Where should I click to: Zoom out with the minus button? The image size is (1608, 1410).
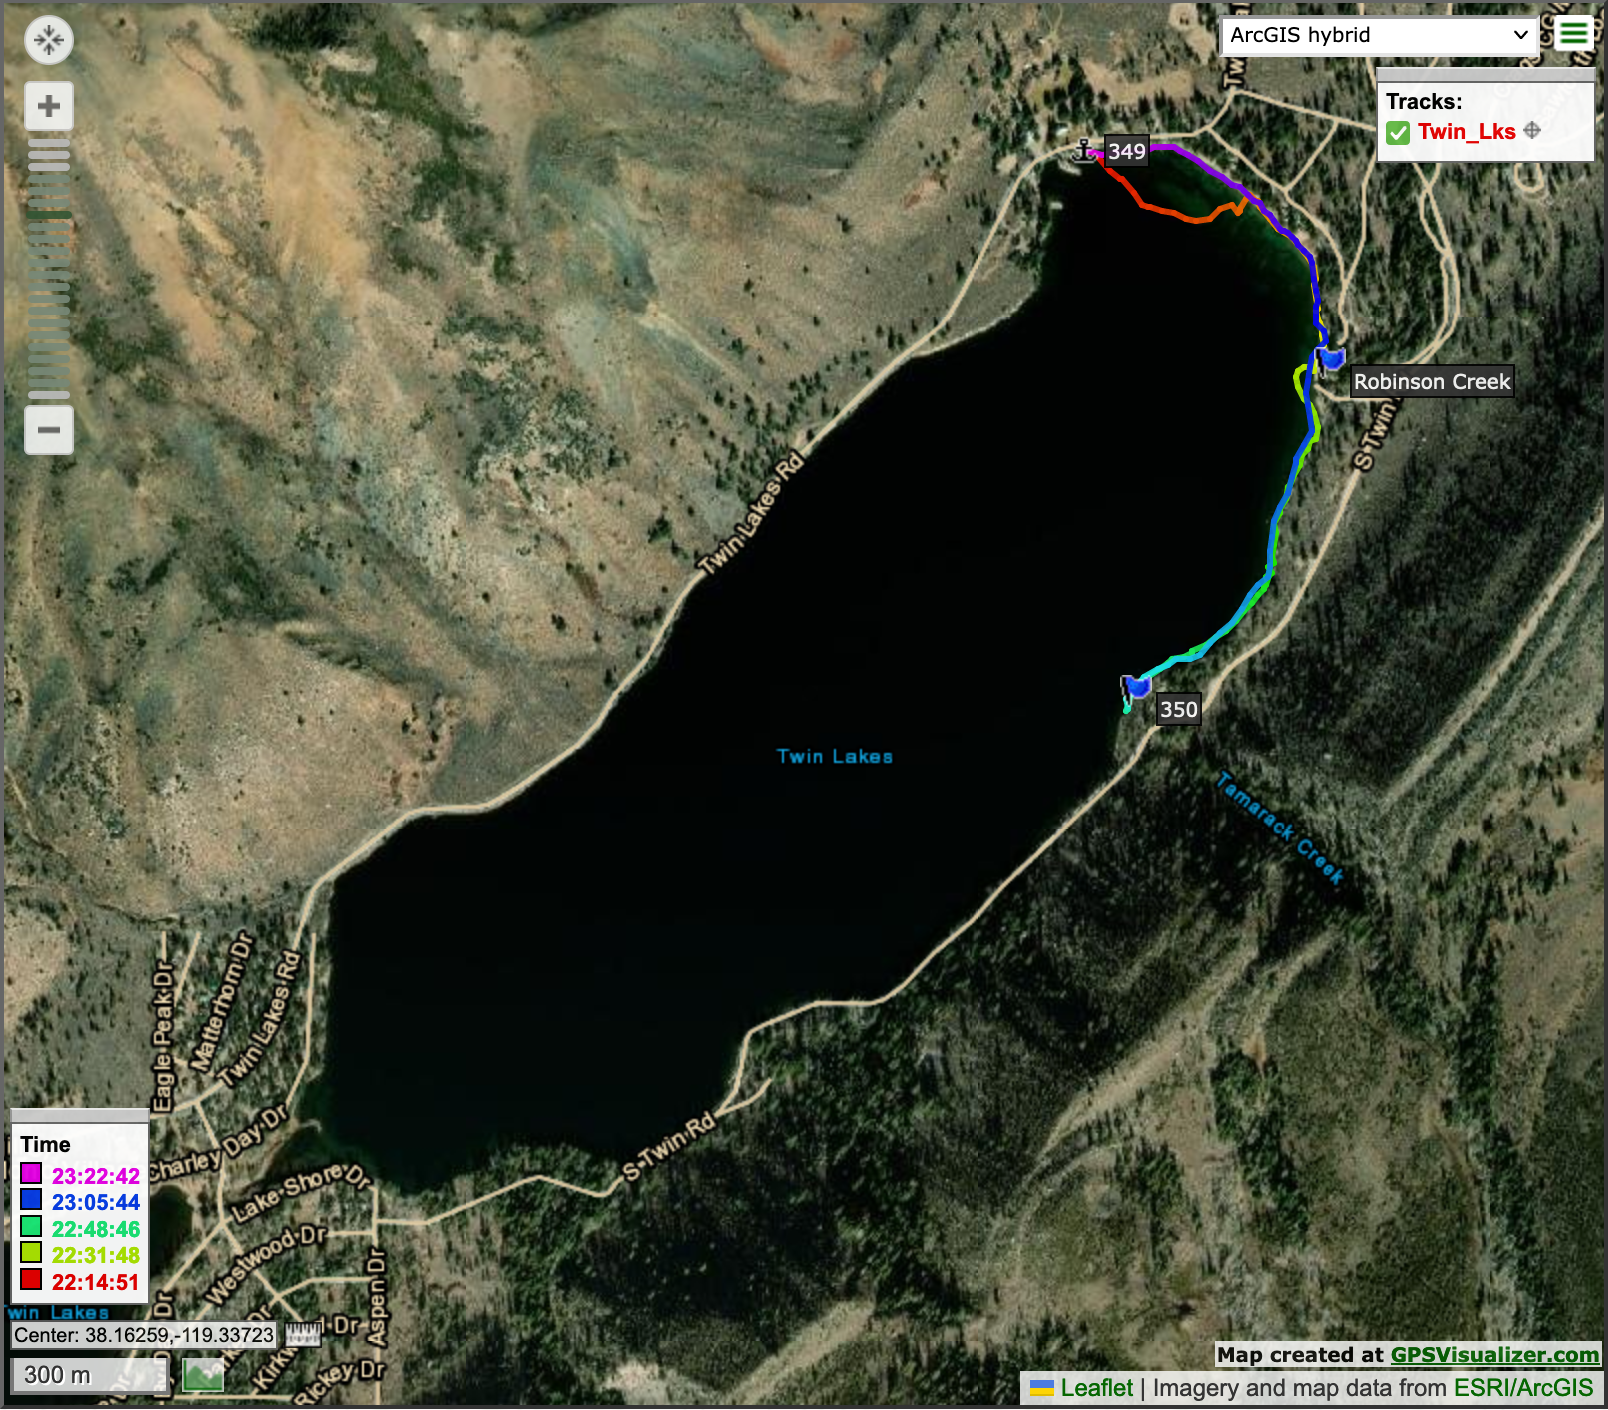click(x=48, y=430)
